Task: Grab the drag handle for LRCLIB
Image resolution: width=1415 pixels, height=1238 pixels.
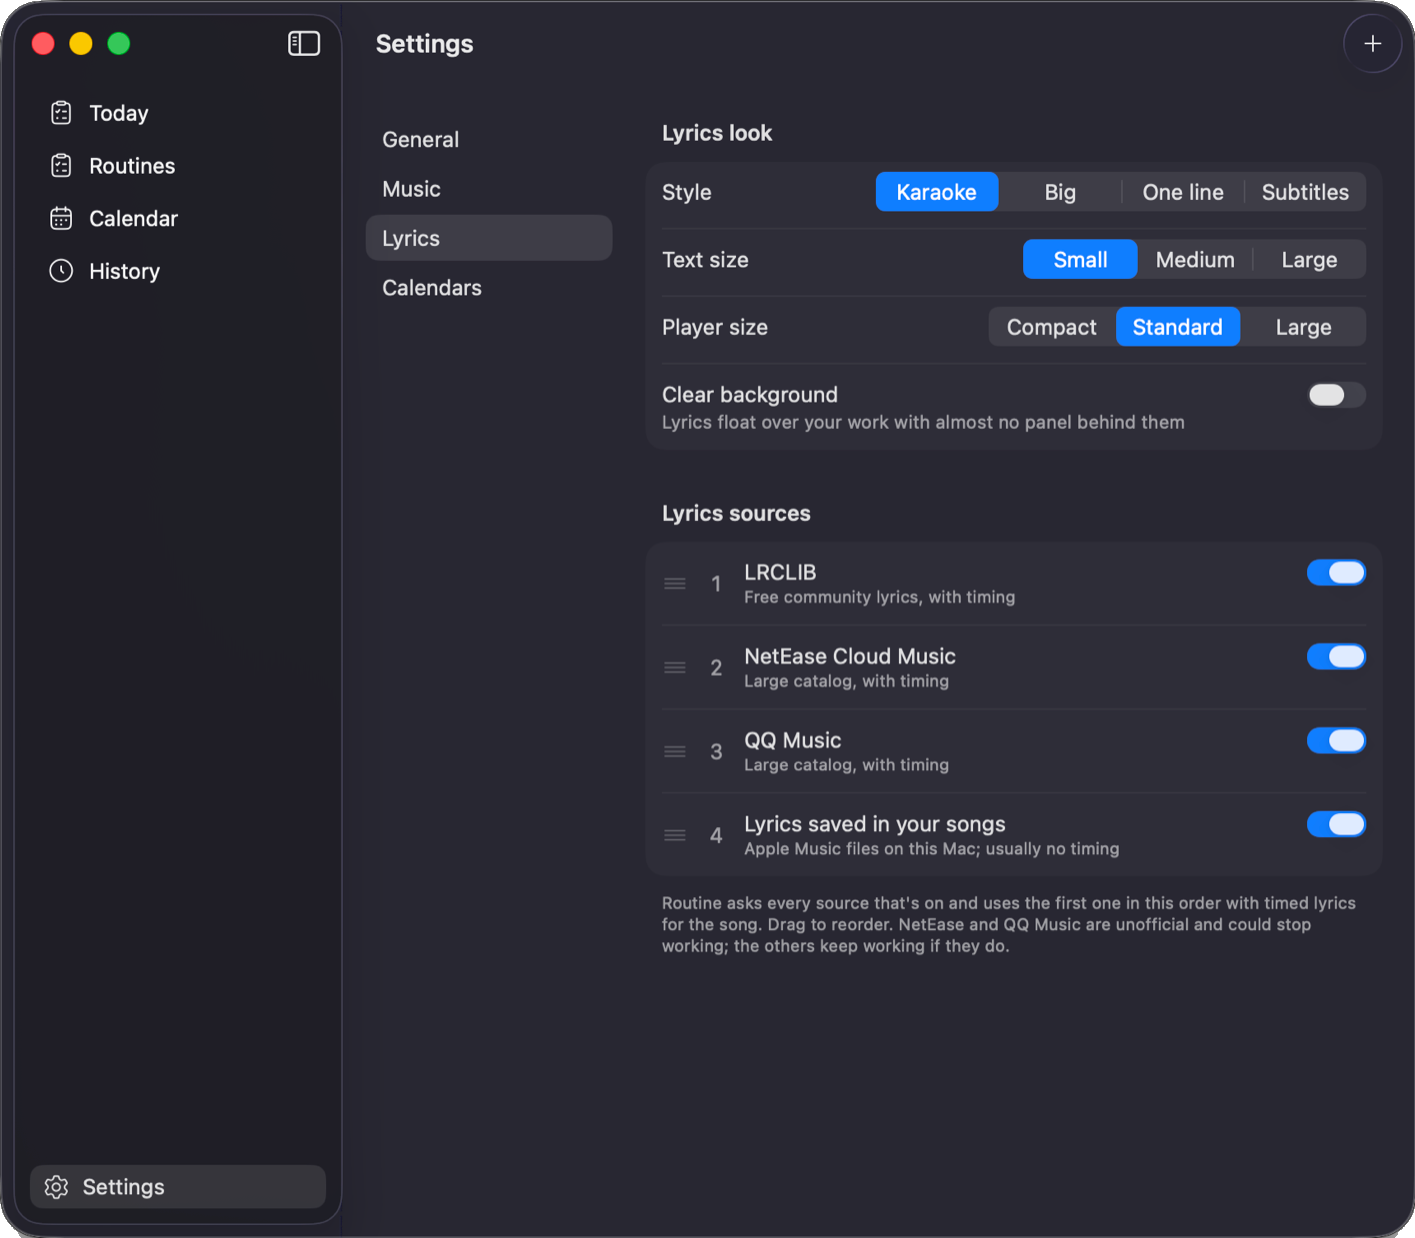Action: [675, 584]
